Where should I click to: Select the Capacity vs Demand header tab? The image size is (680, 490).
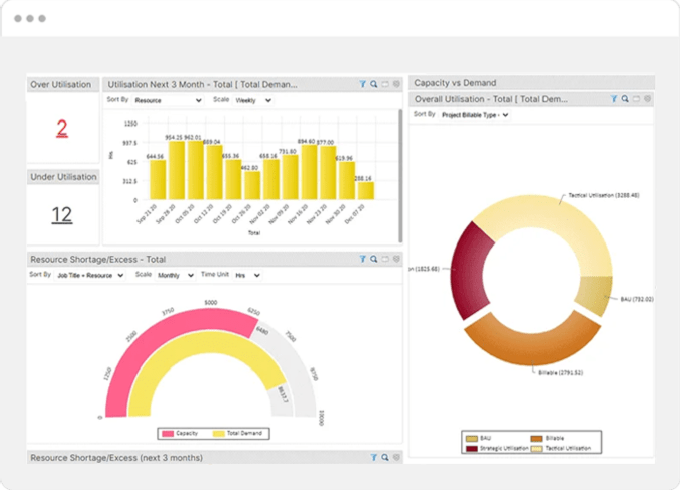click(x=455, y=83)
